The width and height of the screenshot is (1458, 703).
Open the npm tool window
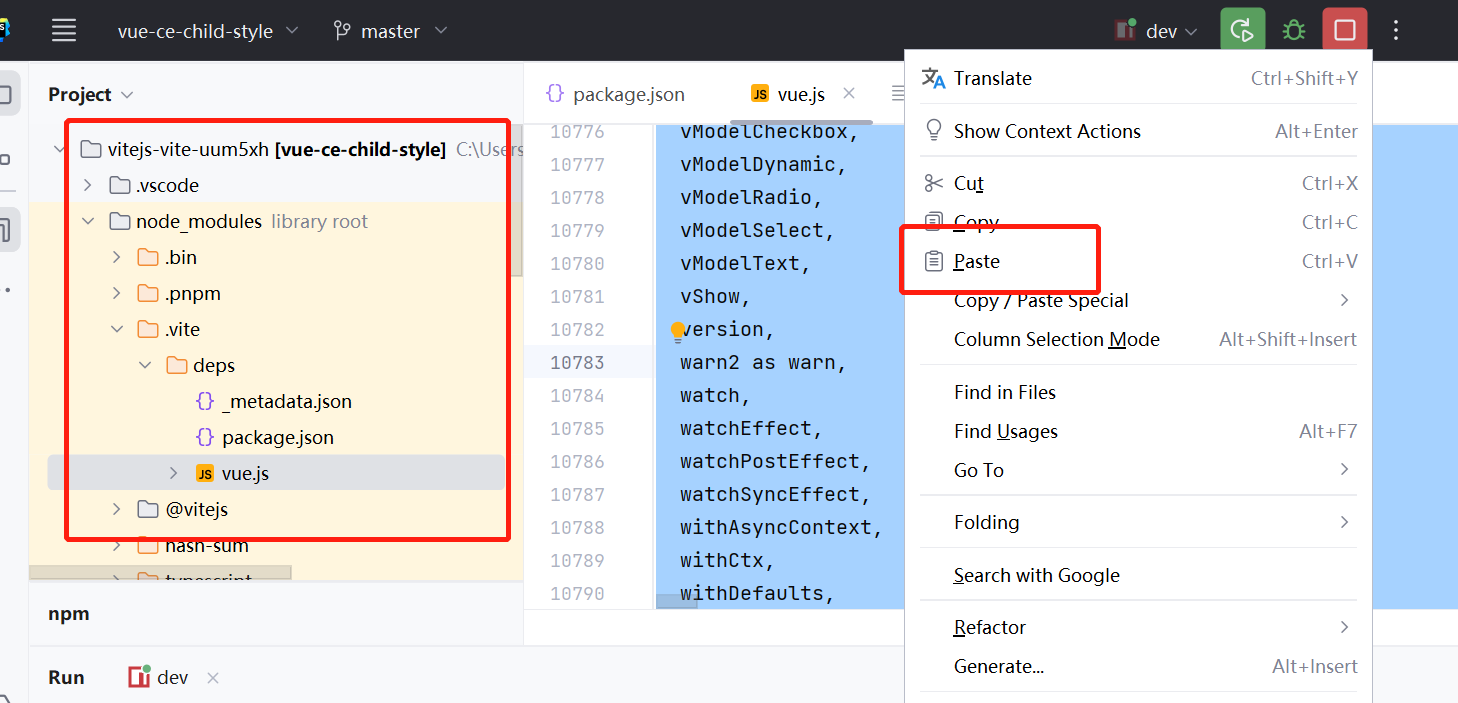tap(68, 613)
